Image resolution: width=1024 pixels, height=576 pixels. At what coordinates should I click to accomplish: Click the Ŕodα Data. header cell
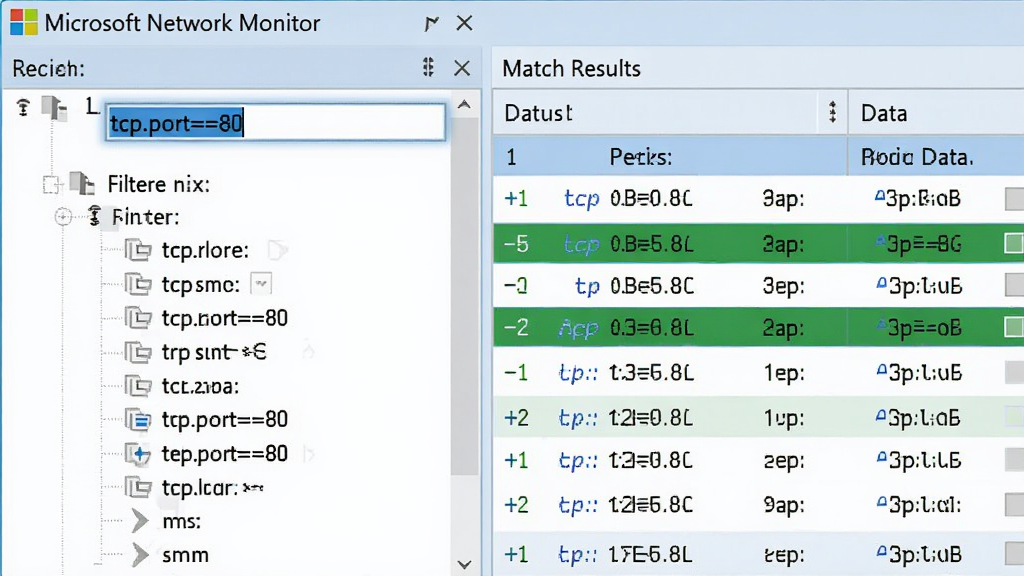(x=917, y=157)
